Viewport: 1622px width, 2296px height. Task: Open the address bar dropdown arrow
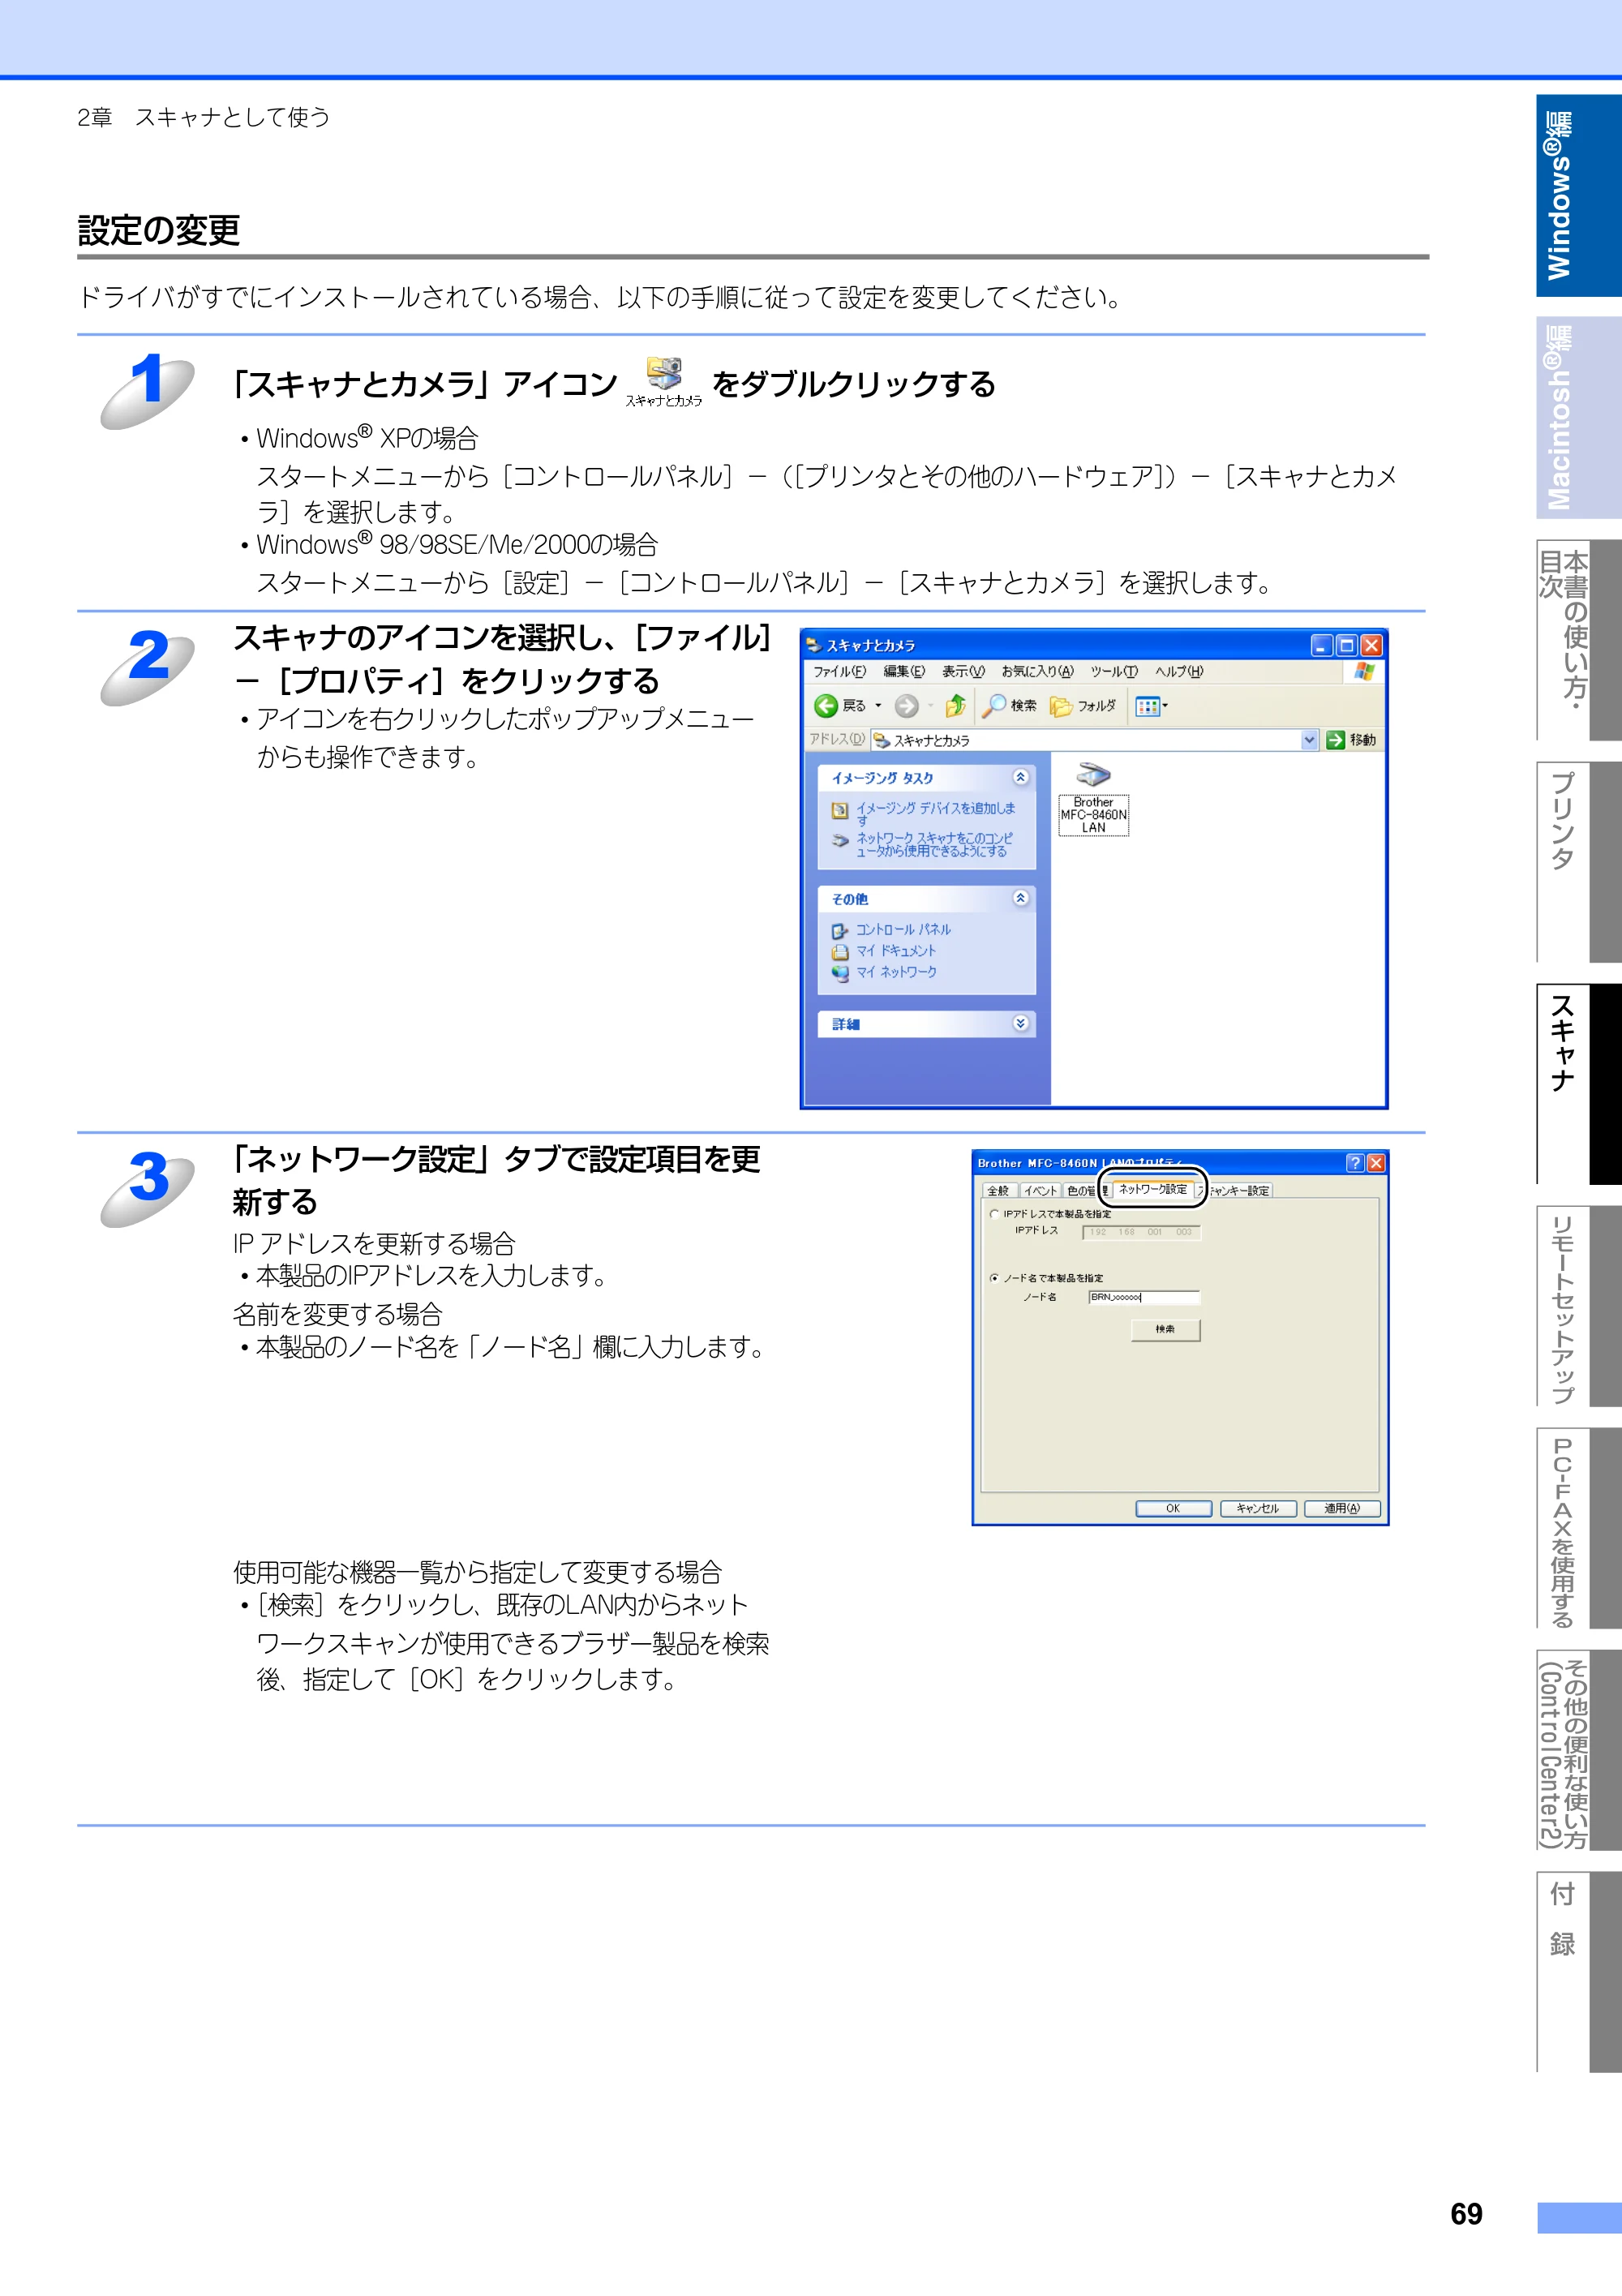point(1309,740)
